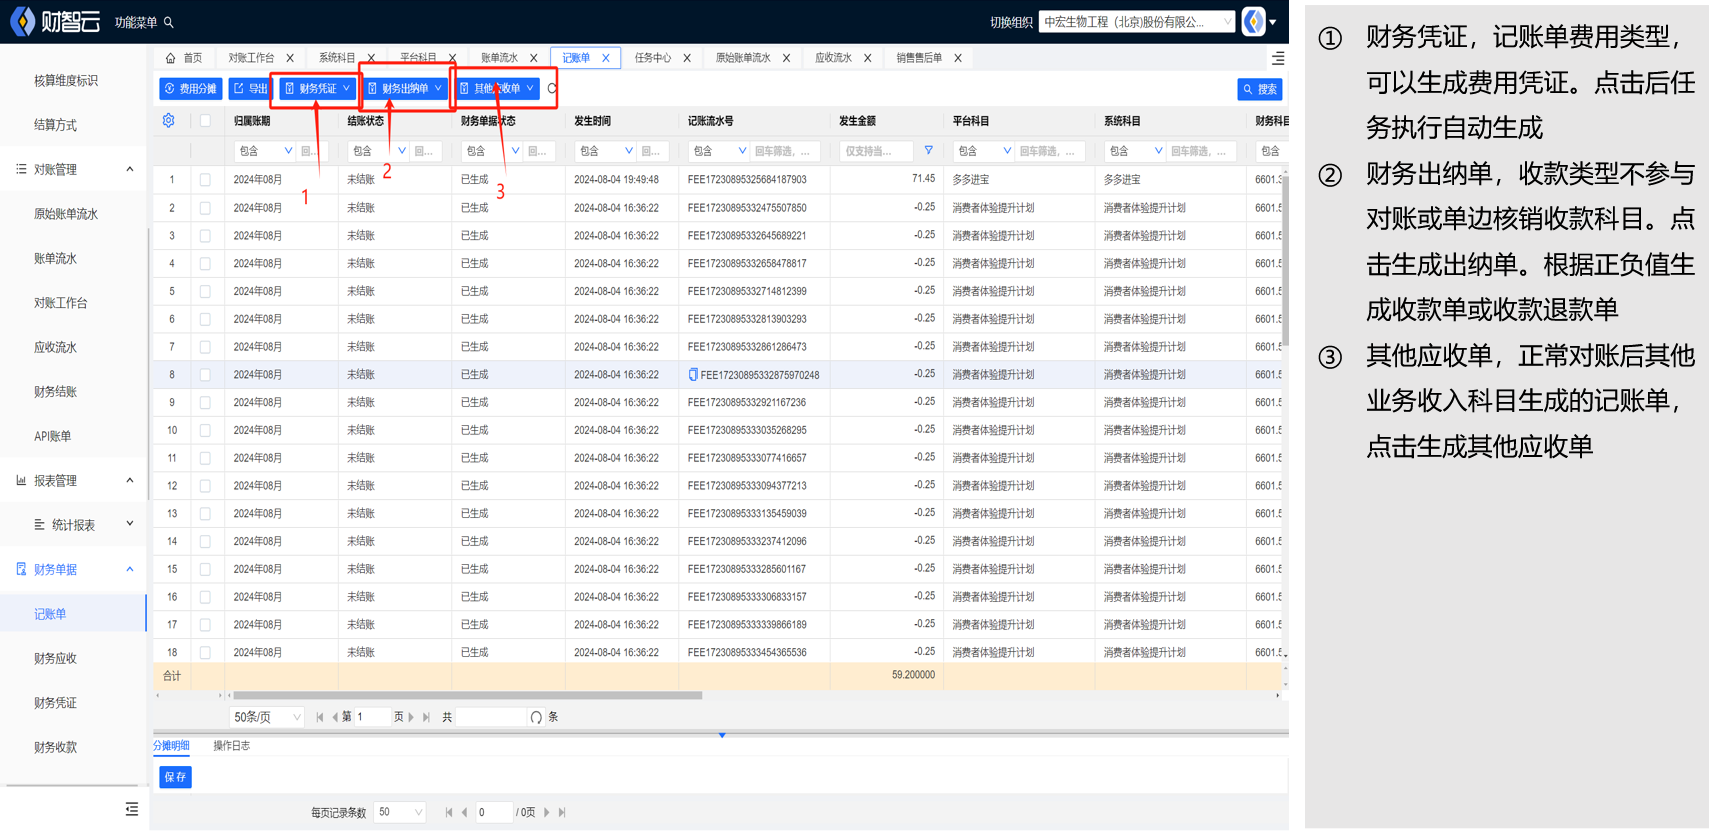Click the 费用分摊 button

pyautogui.click(x=190, y=89)
